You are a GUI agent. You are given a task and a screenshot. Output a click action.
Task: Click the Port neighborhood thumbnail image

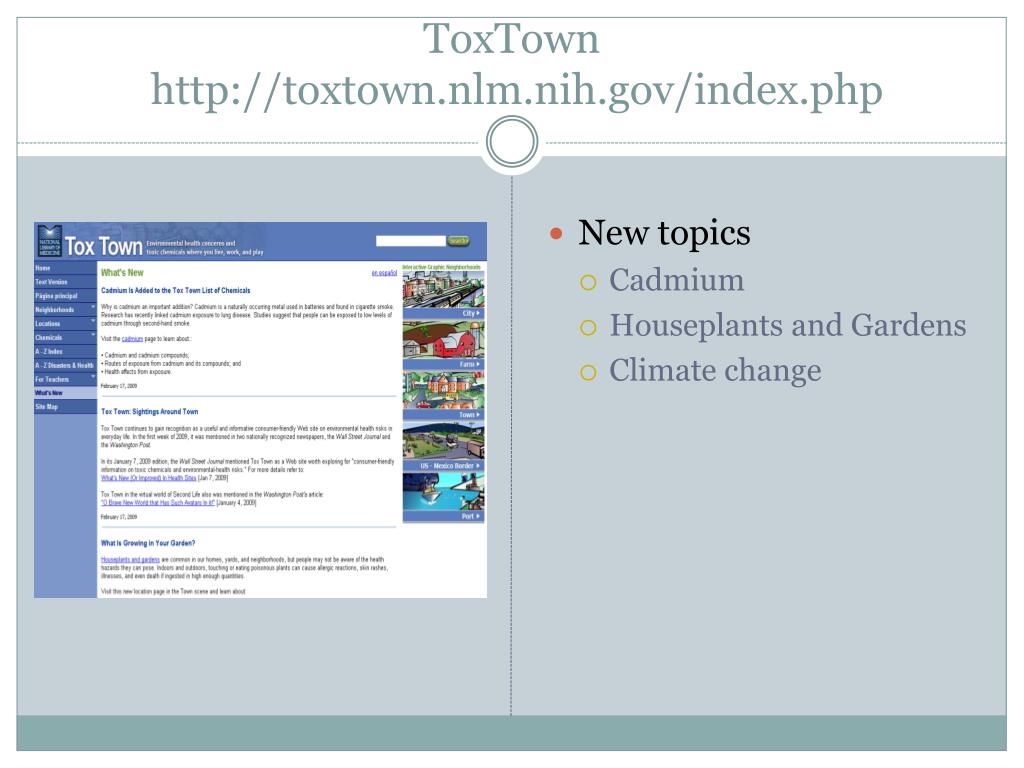(443, 492)
